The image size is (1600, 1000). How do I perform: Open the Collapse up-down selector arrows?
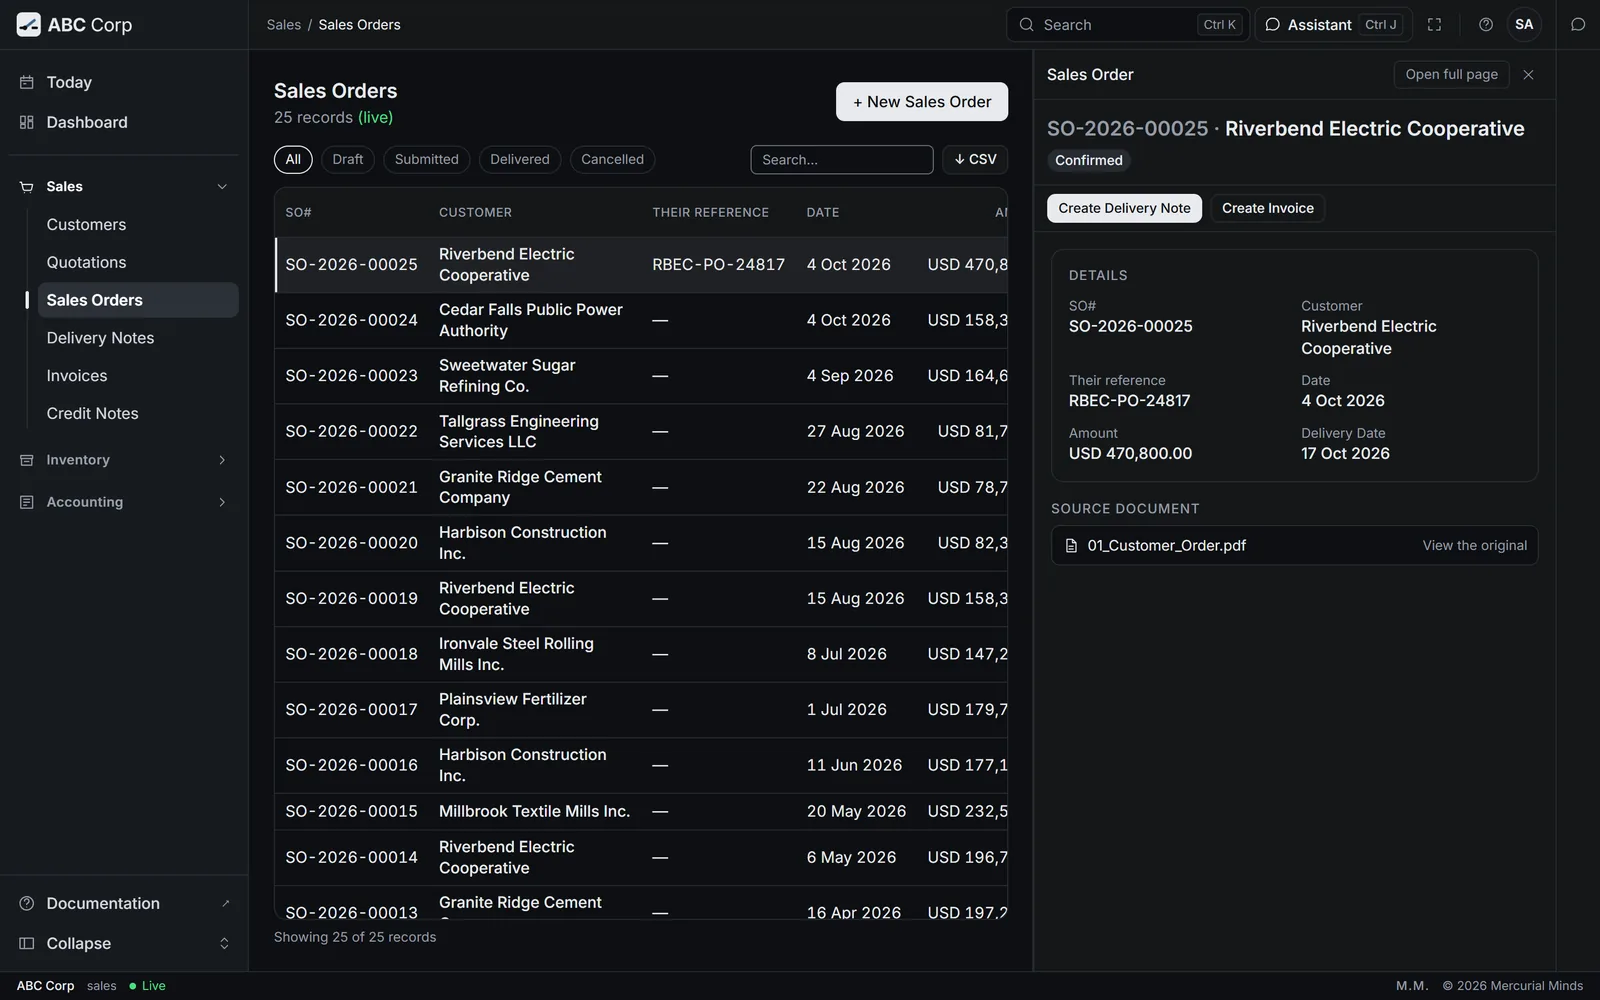pyautogui.click(x=224, y=943)
